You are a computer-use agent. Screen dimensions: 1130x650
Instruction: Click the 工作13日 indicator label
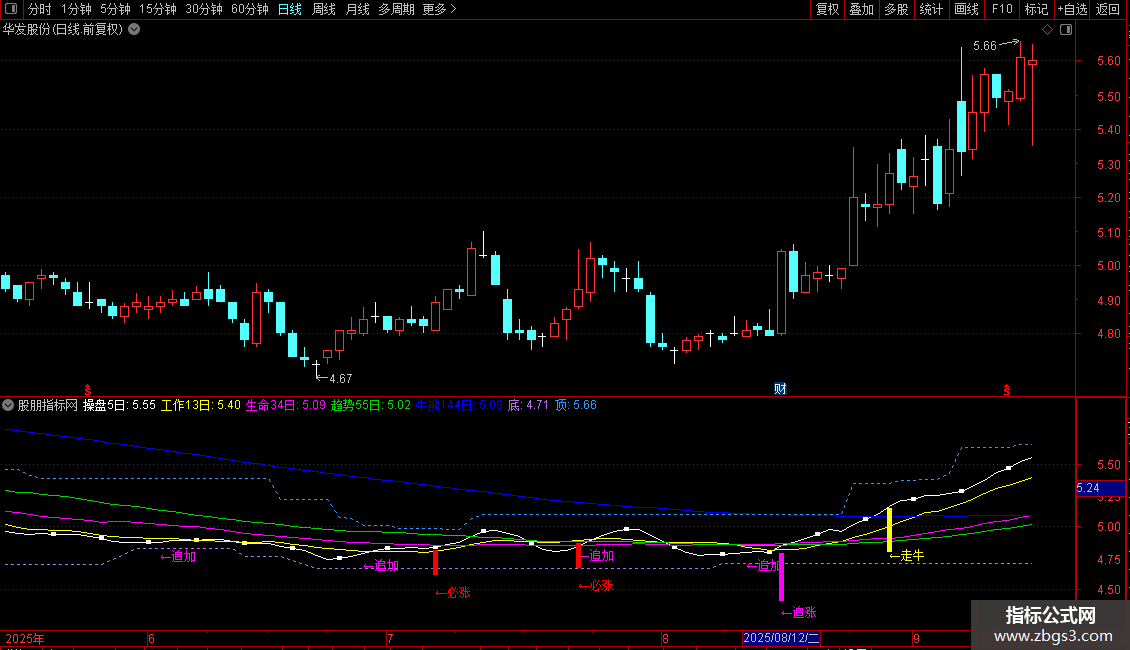tap(200, 405)
